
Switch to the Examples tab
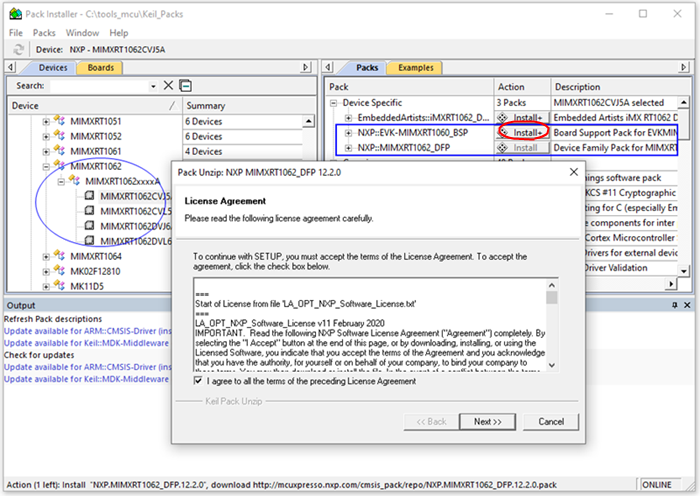[416, 67]
